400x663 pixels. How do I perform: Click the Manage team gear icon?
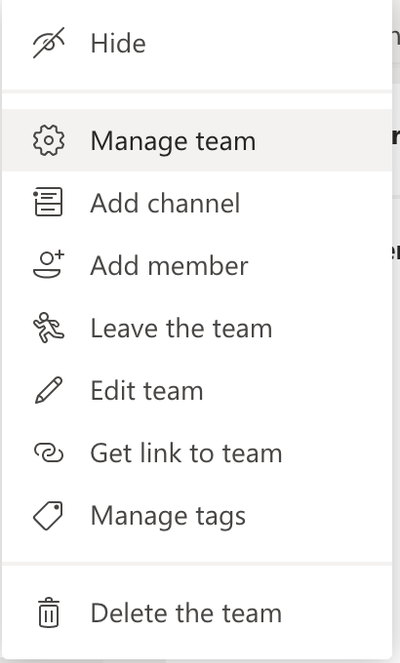tap(49, 140)
